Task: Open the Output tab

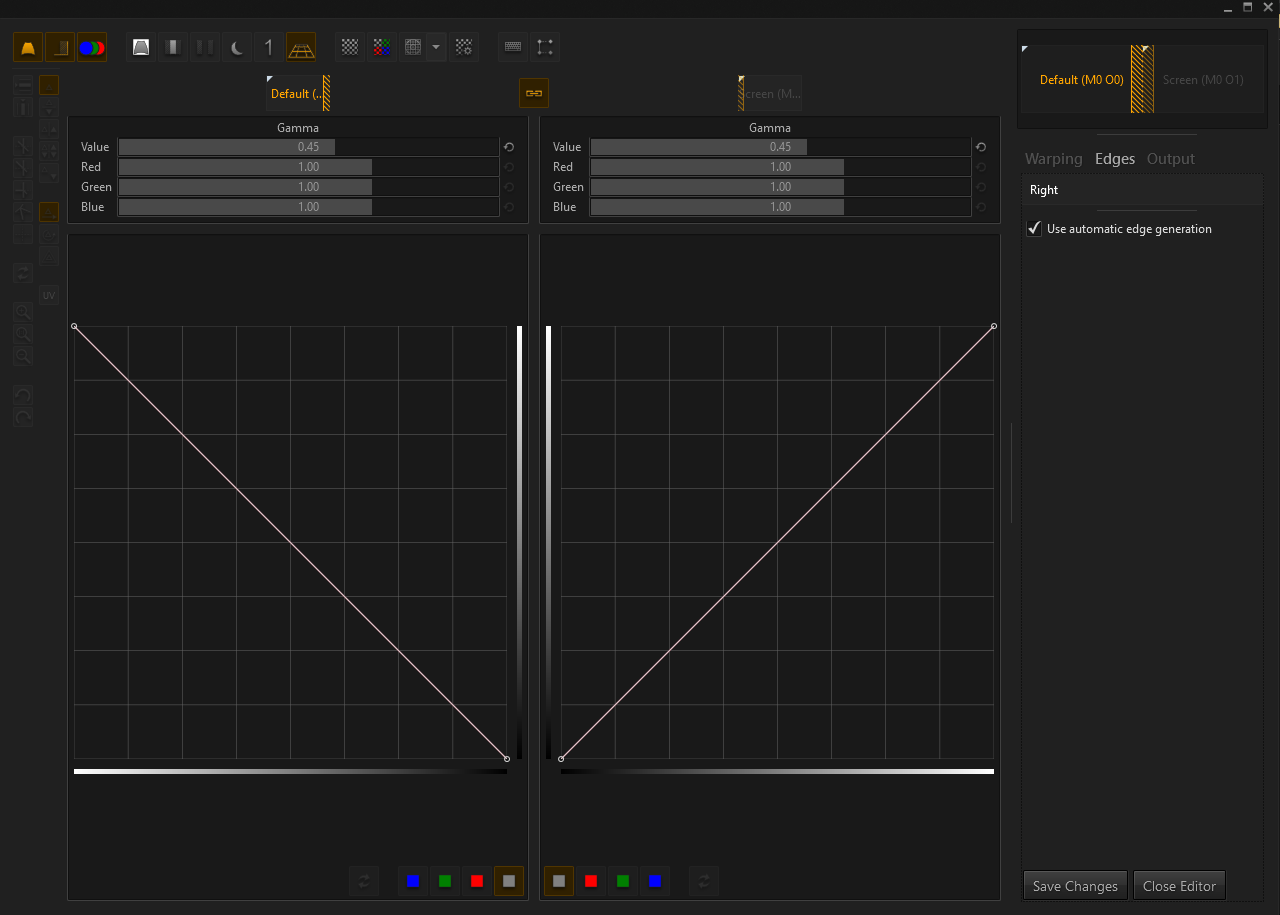Action: click(x=1170, y=159)
